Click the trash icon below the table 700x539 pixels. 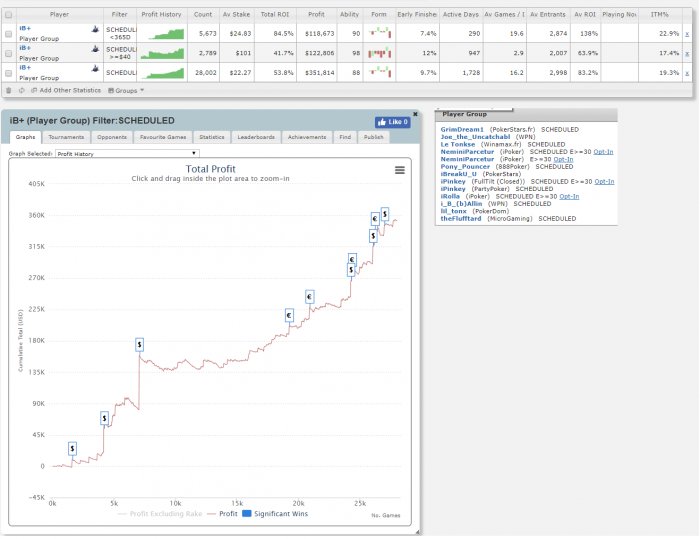pos(9,90)
